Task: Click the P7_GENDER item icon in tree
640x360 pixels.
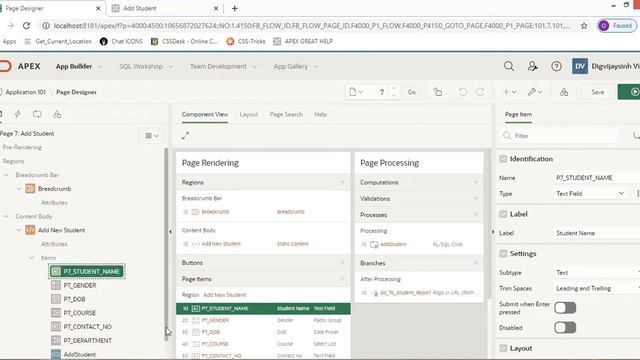Action: 56,285
